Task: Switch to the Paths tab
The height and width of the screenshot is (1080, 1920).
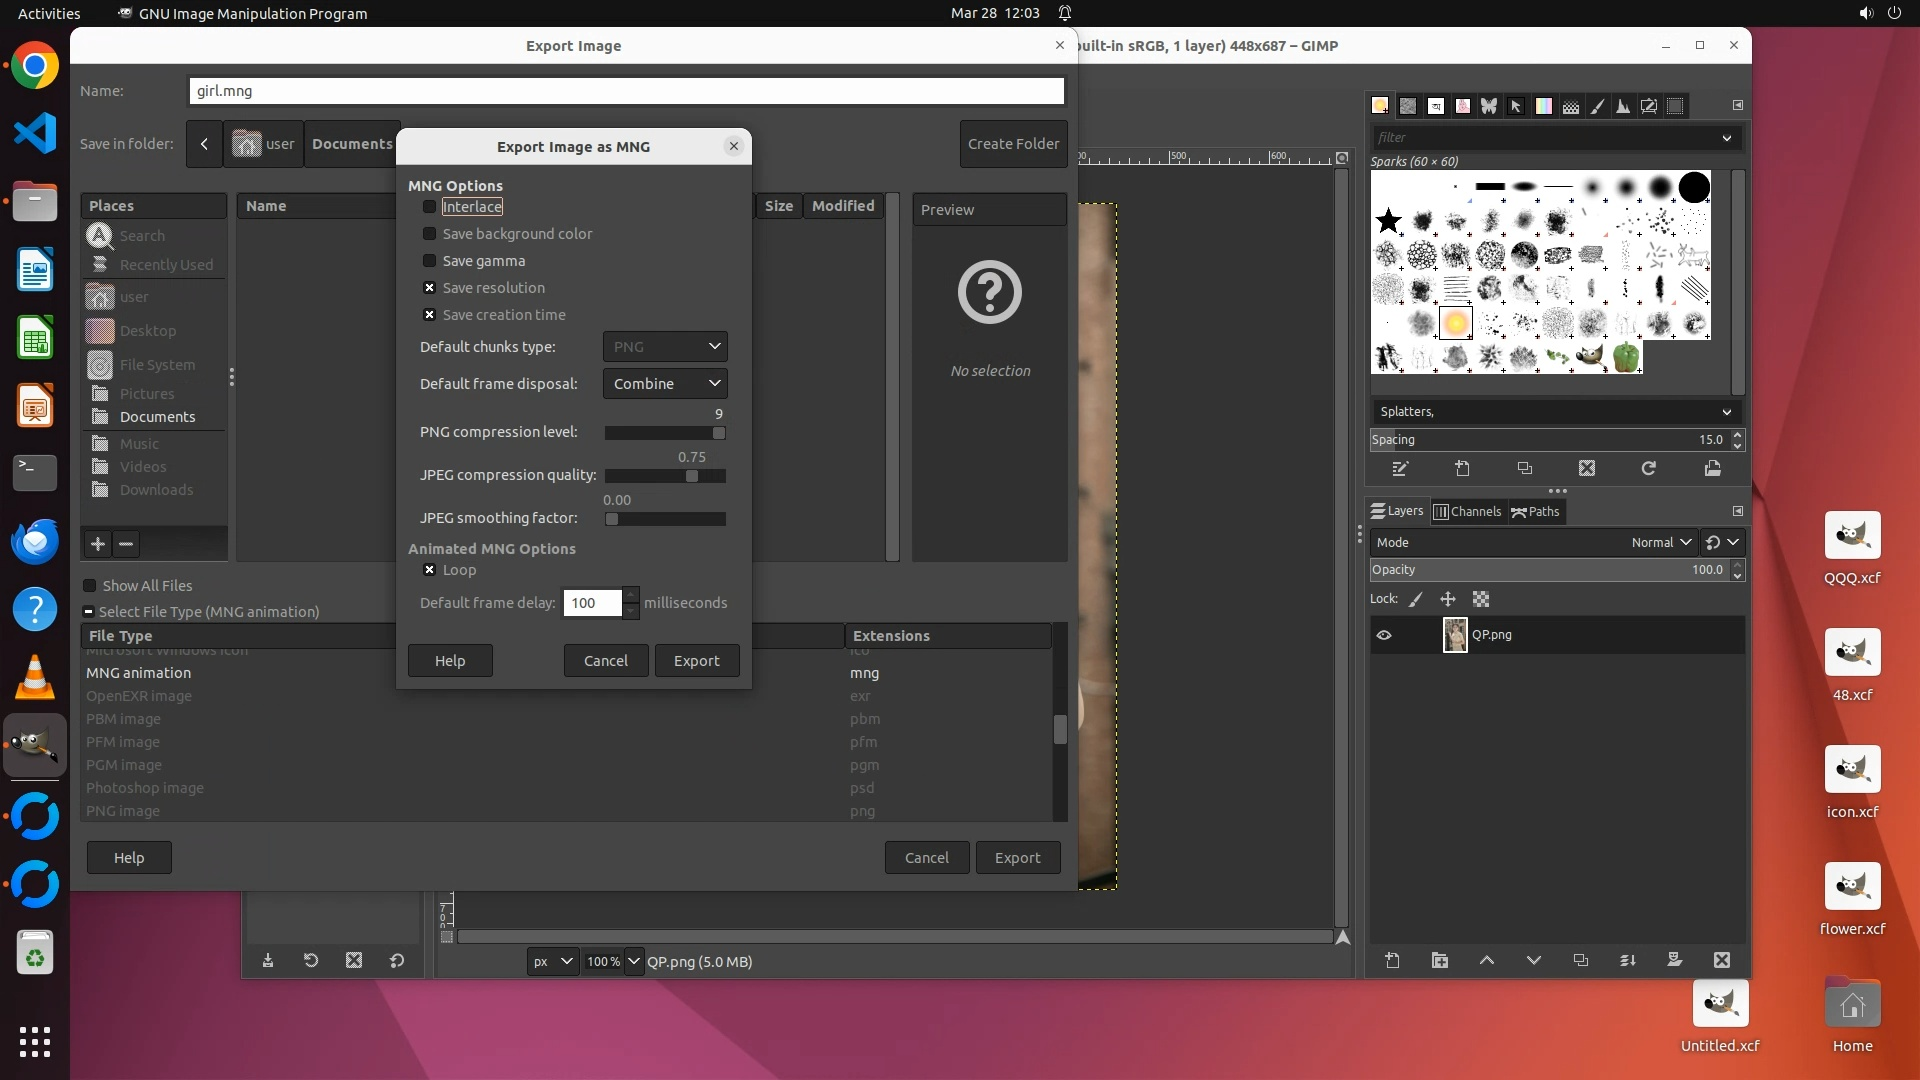Action: coord(1535,511)
